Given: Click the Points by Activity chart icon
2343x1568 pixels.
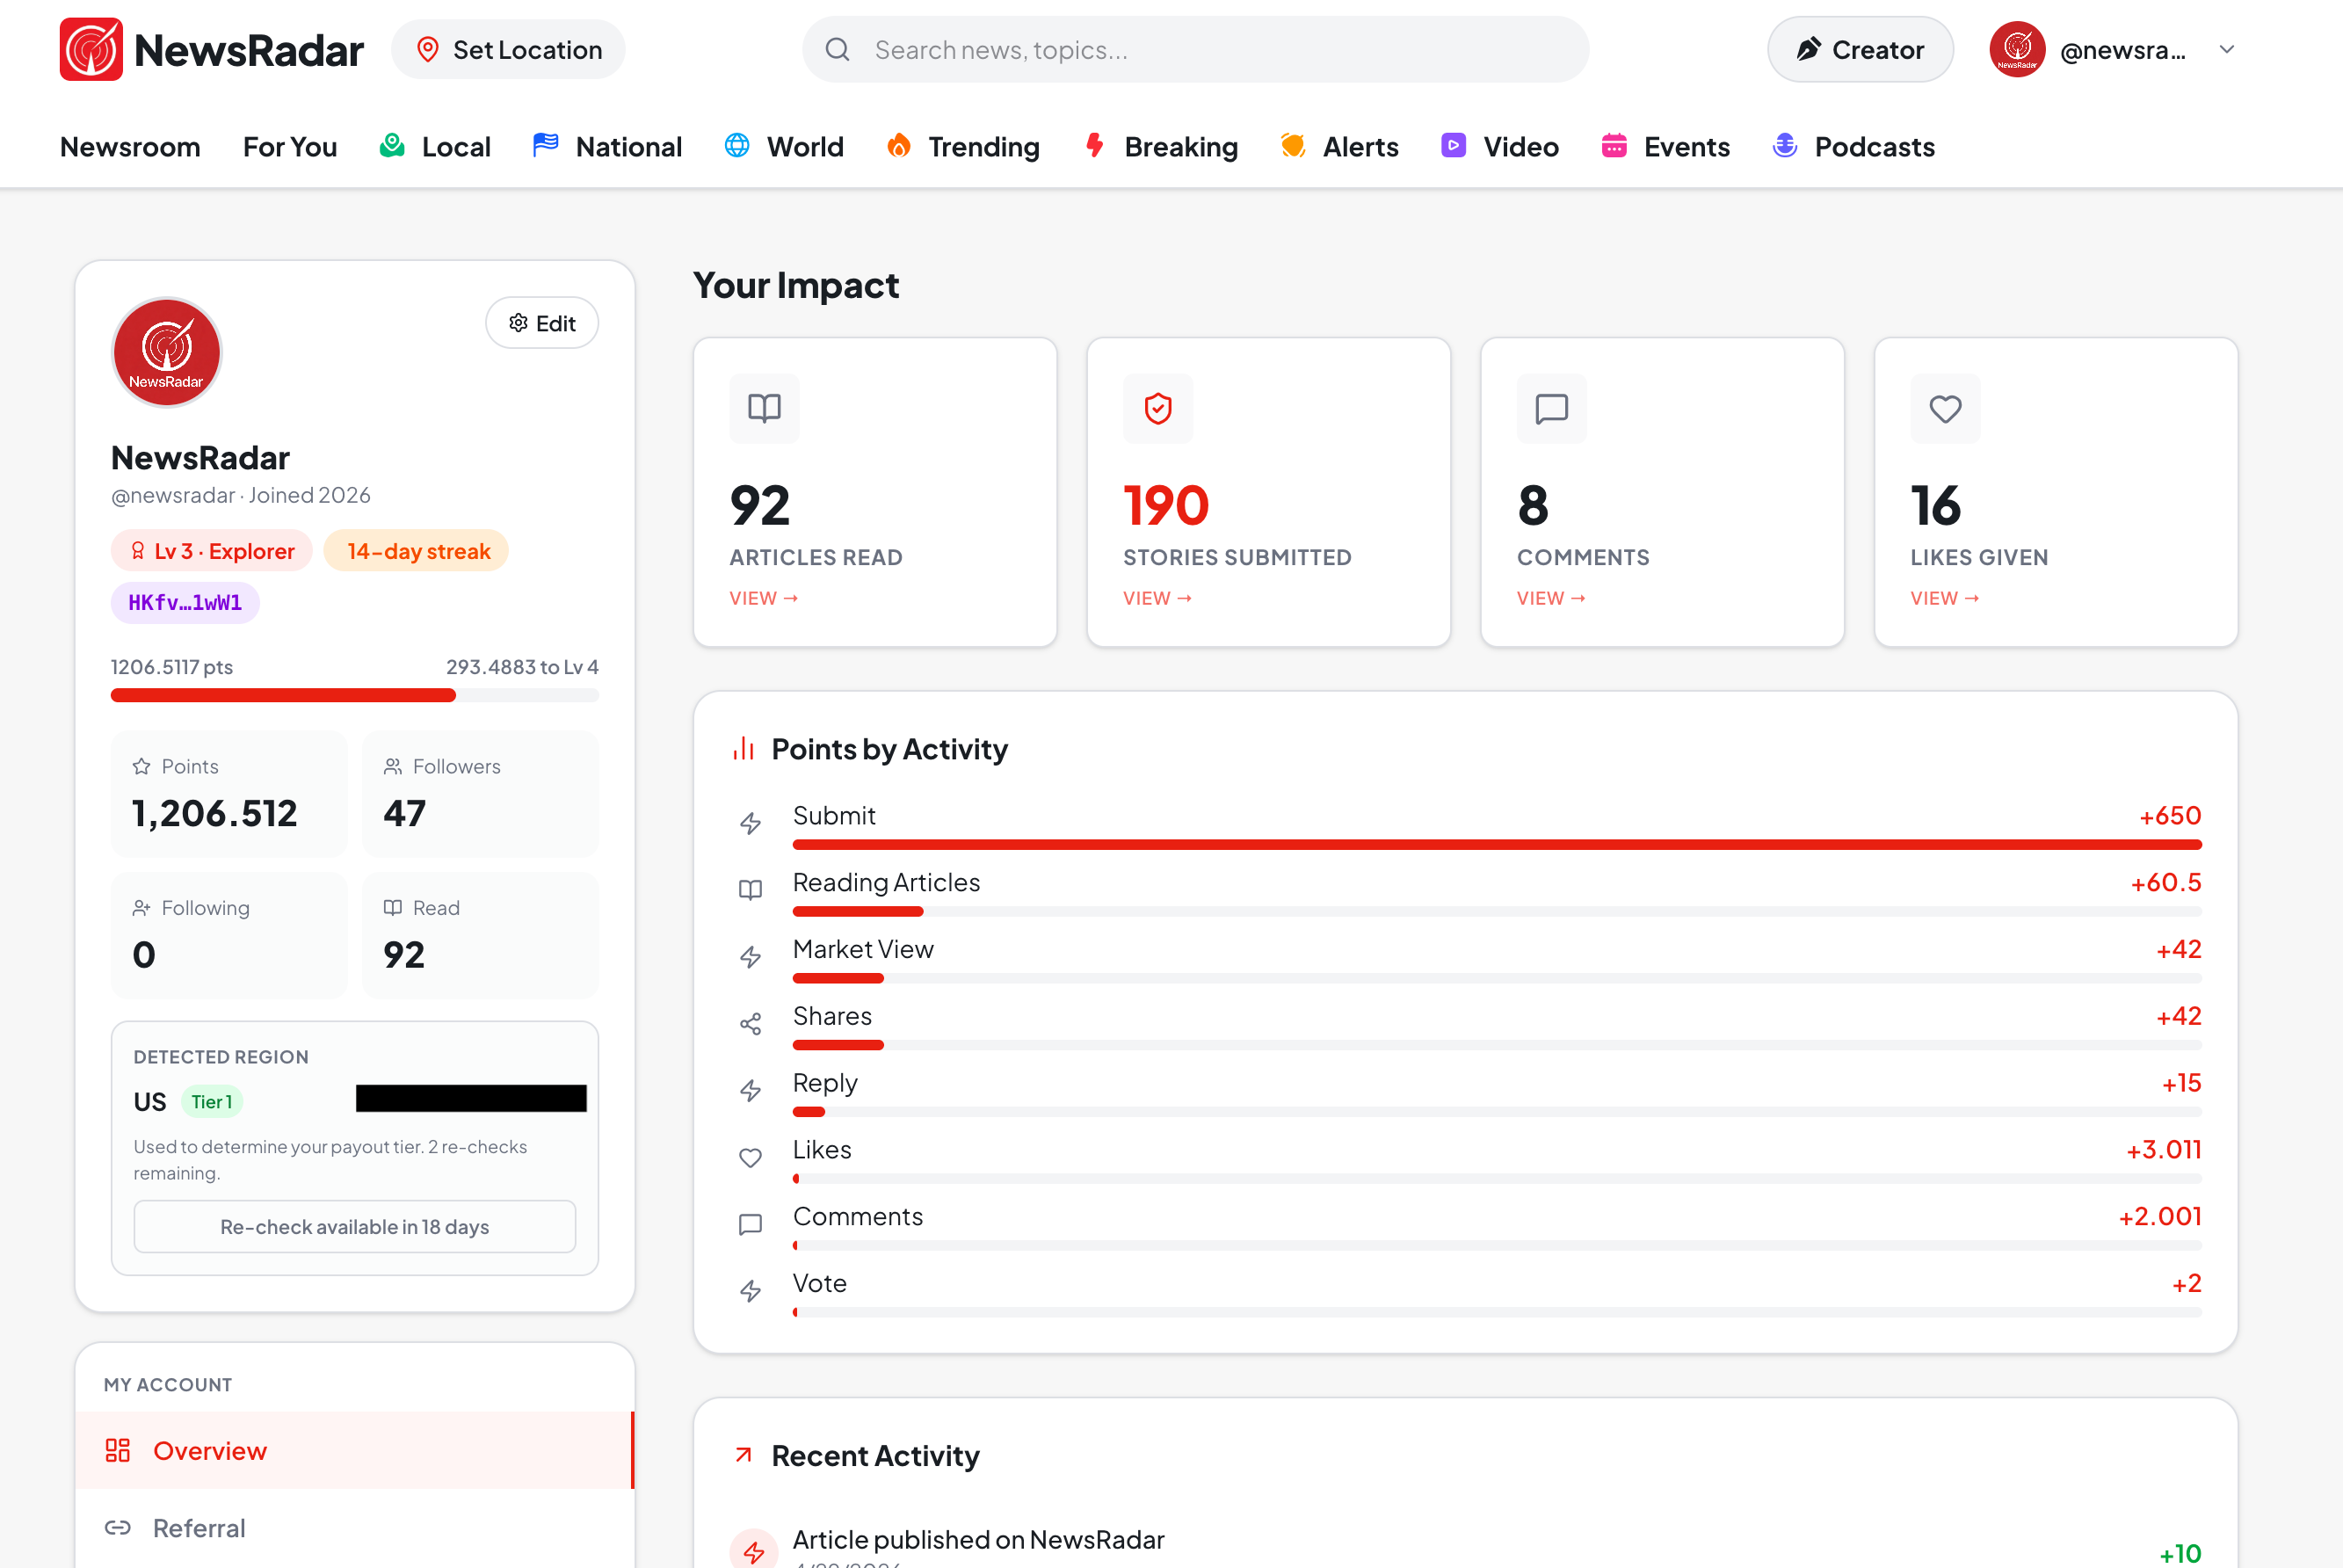Looking at the screenshot, I should (x=743, y=749).
